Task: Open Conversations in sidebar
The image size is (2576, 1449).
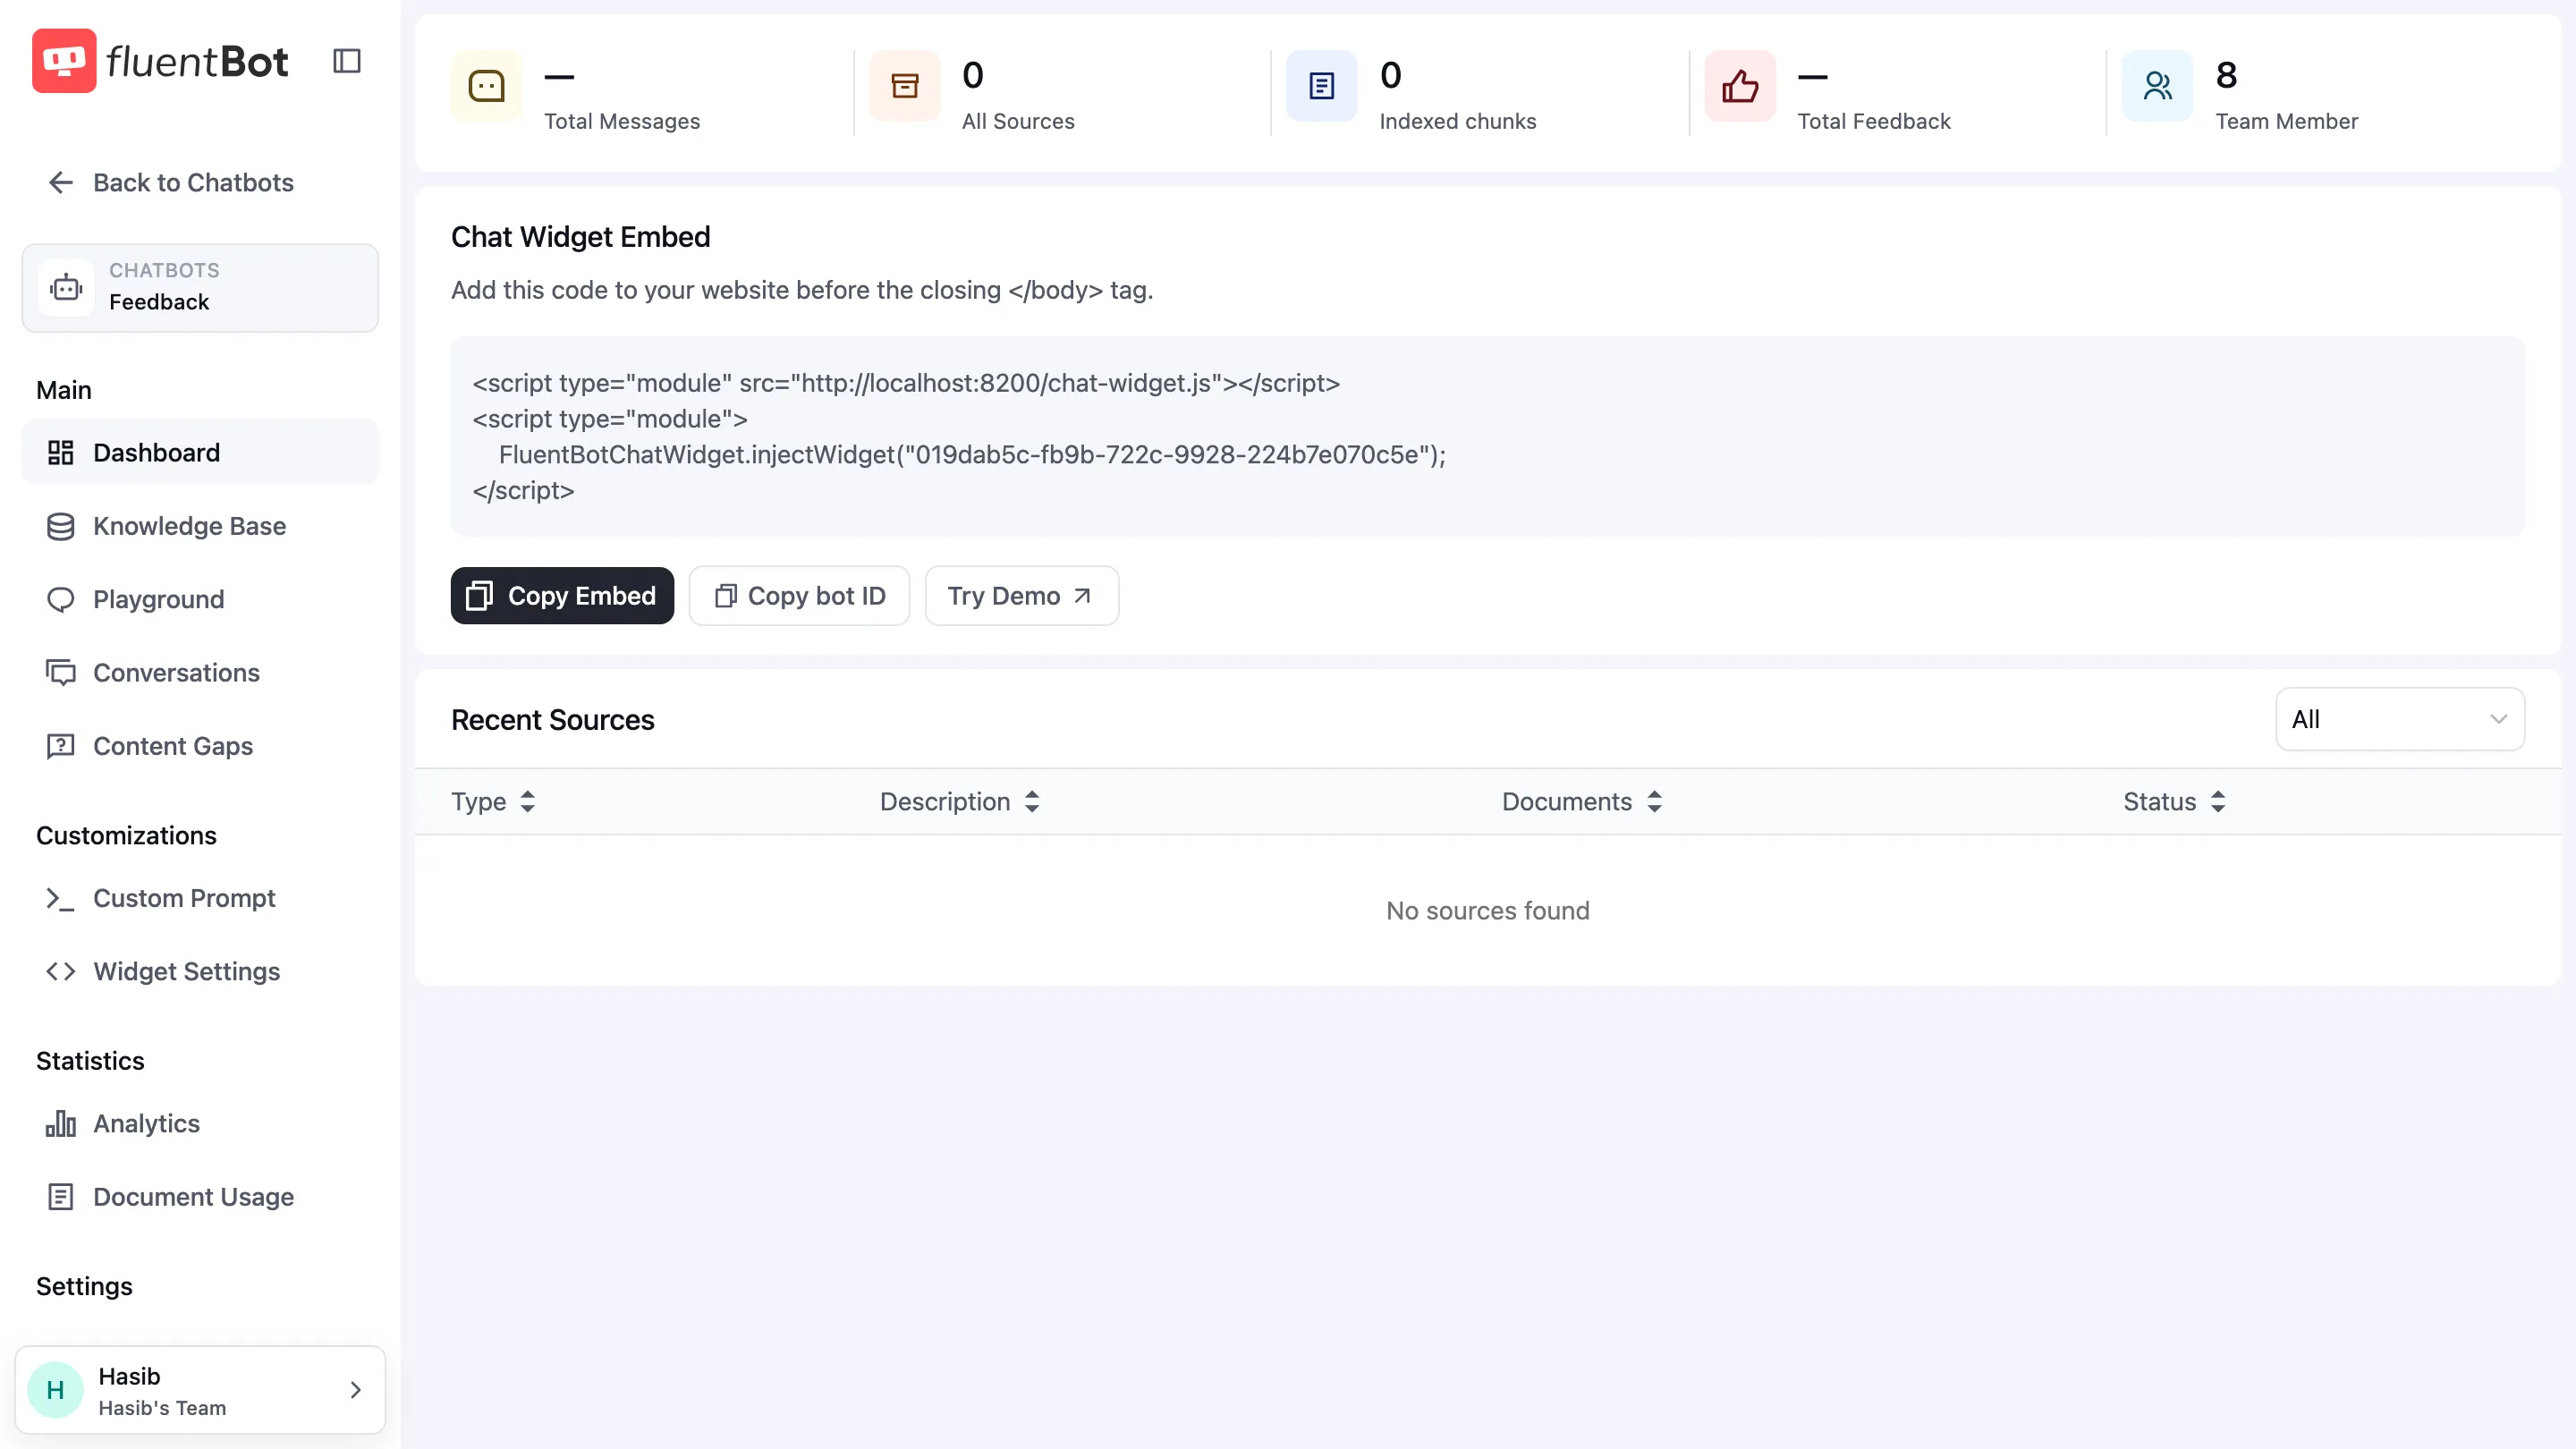Action: [x=200, y=672]
